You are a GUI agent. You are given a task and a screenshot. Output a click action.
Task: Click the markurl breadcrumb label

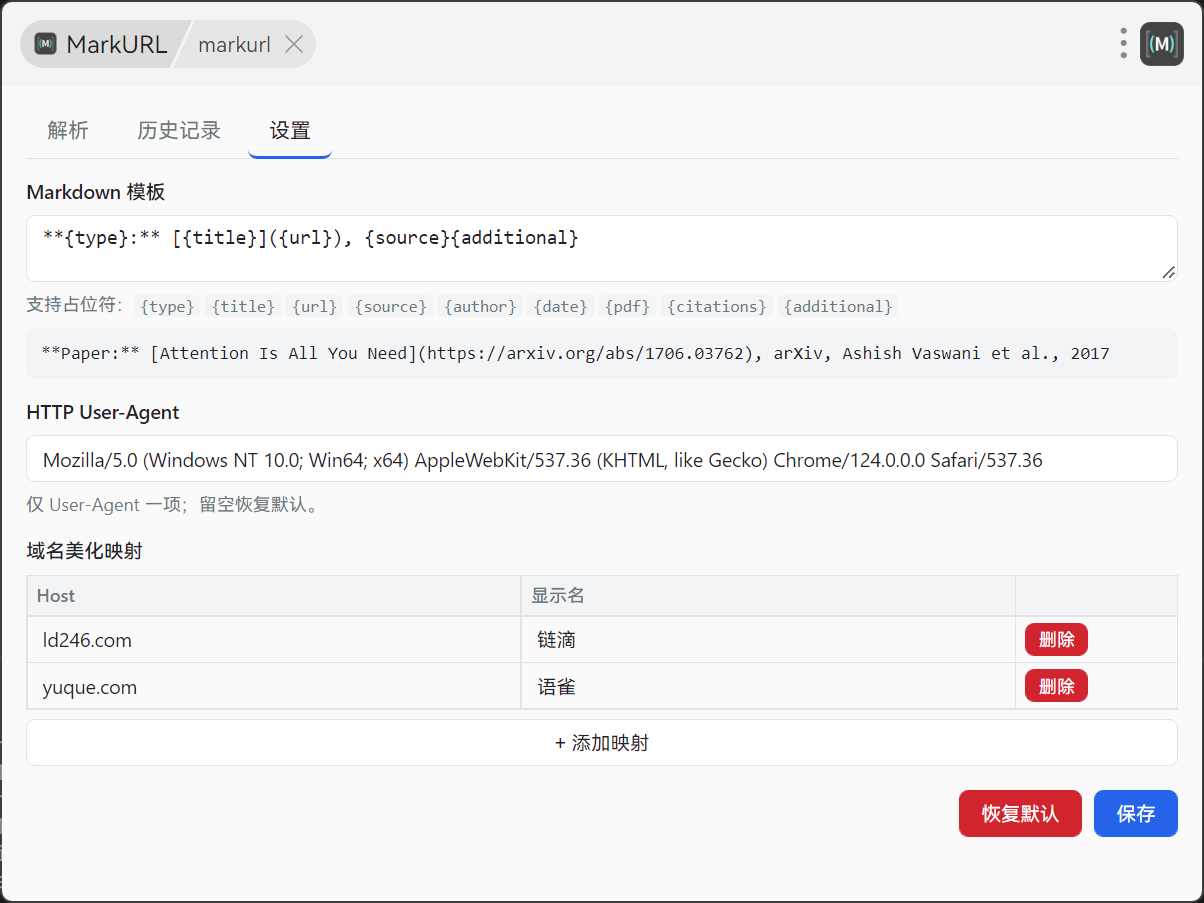tap(234, 45)
